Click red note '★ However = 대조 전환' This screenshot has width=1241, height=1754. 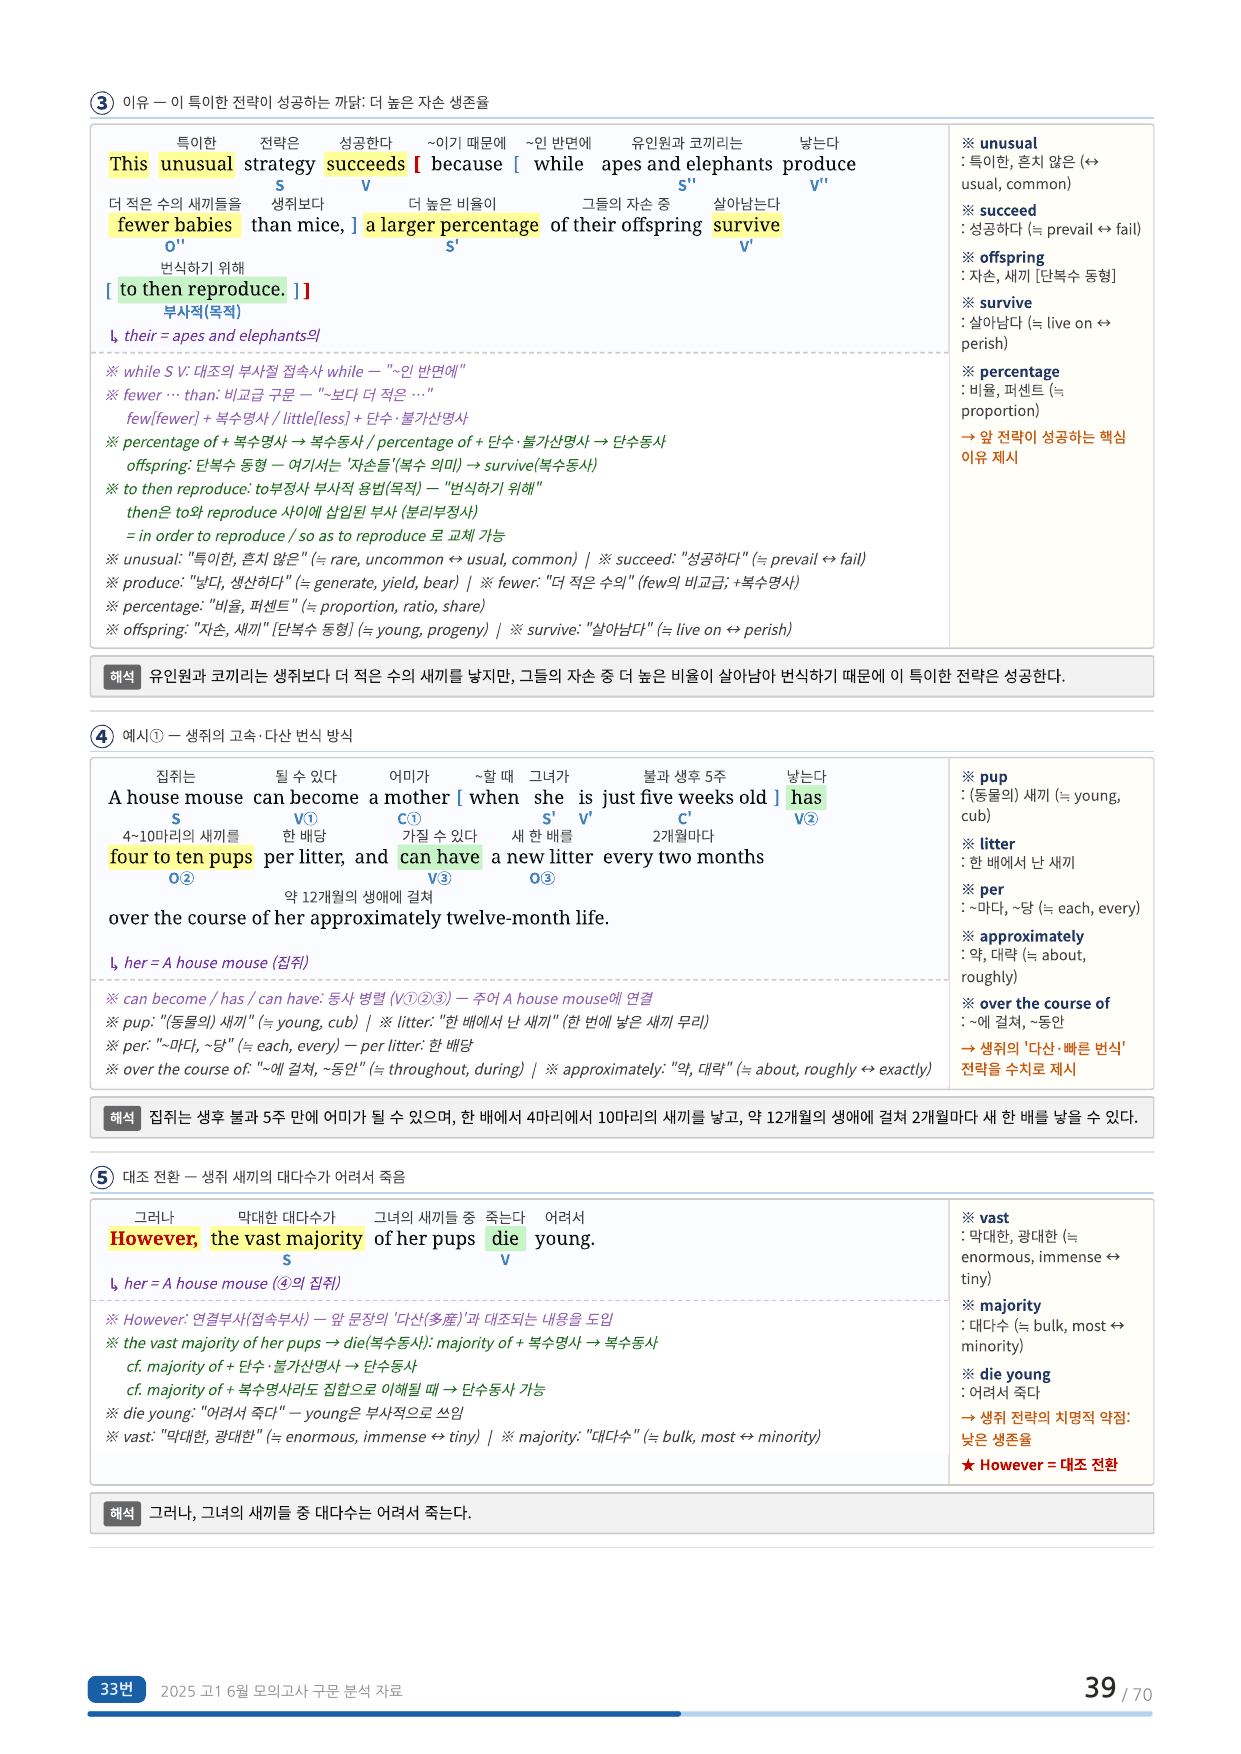(x=1040, y=1465)
